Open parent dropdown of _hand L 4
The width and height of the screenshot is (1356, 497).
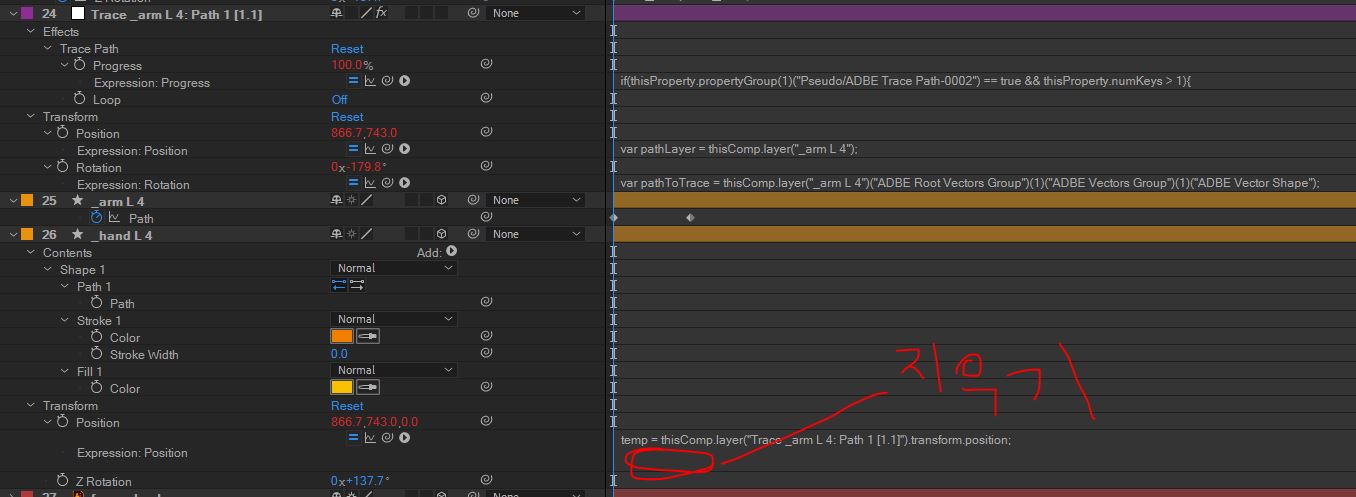pyautogui.click(x=536, y=234)
